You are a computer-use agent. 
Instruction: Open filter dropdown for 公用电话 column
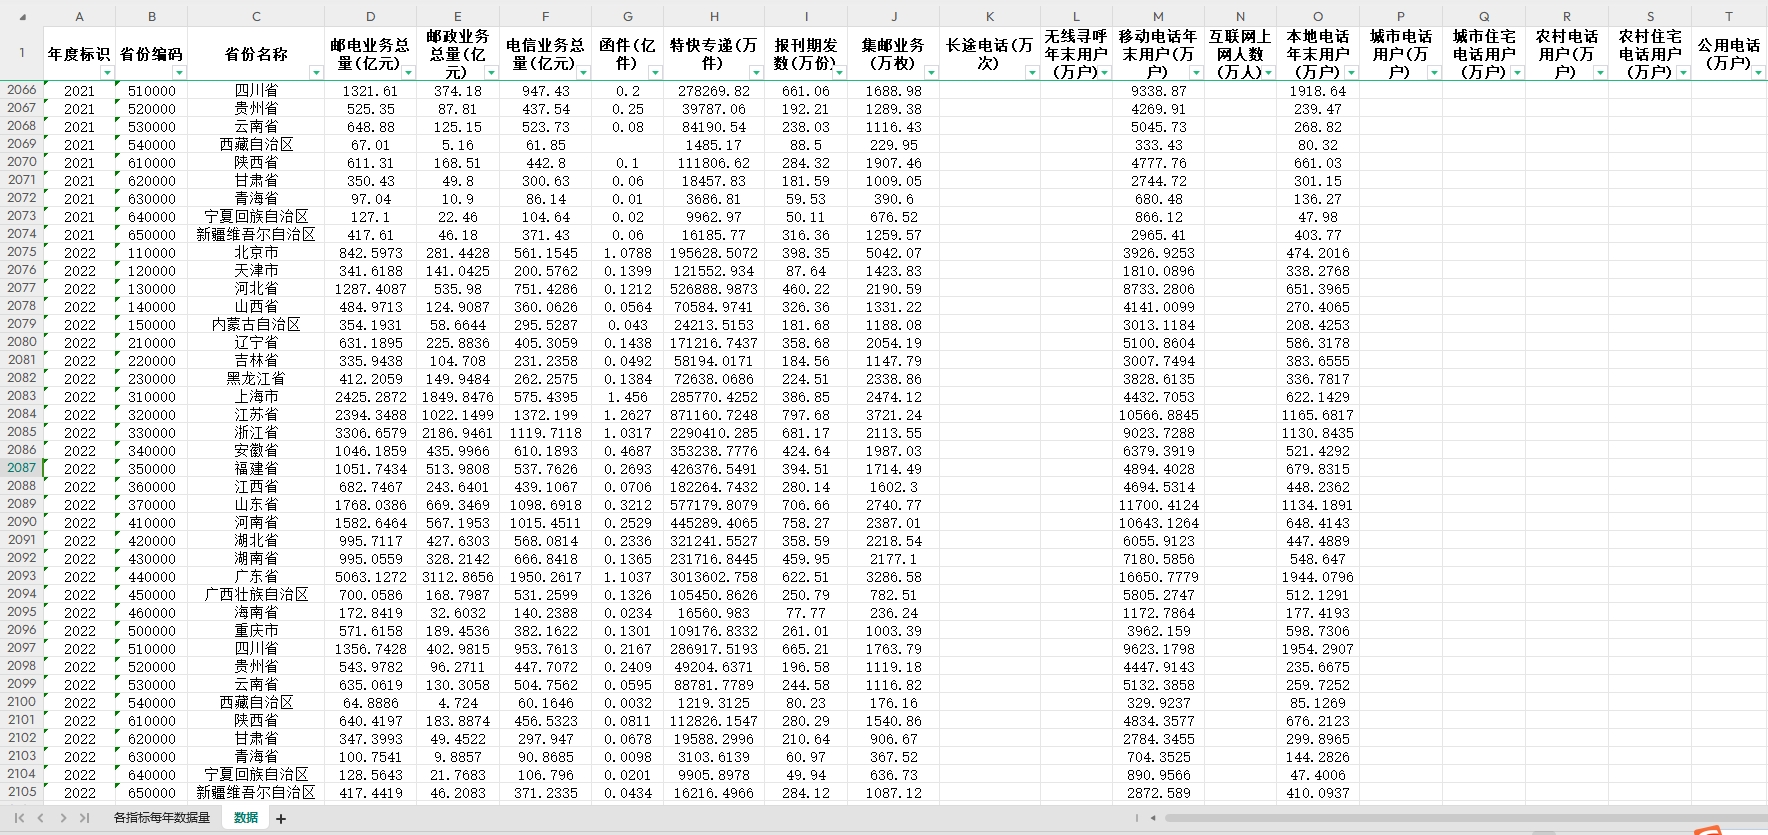[x=1758, y=72]
